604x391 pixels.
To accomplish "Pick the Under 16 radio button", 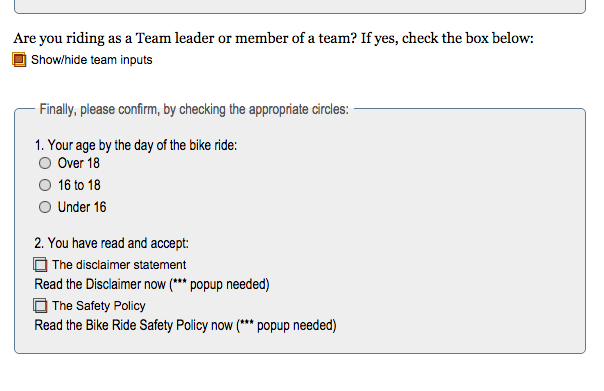I will [45, 207].
